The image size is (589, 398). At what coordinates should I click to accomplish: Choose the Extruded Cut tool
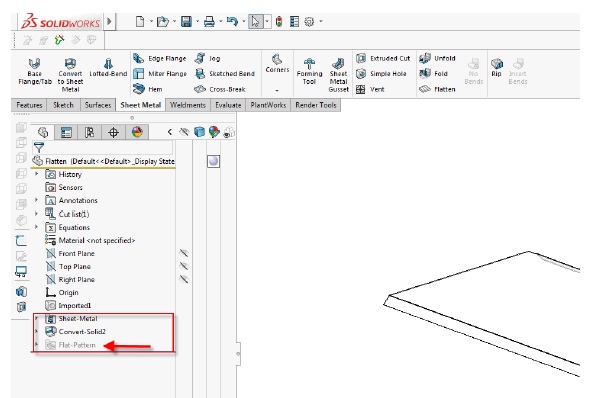pos(383,58)
